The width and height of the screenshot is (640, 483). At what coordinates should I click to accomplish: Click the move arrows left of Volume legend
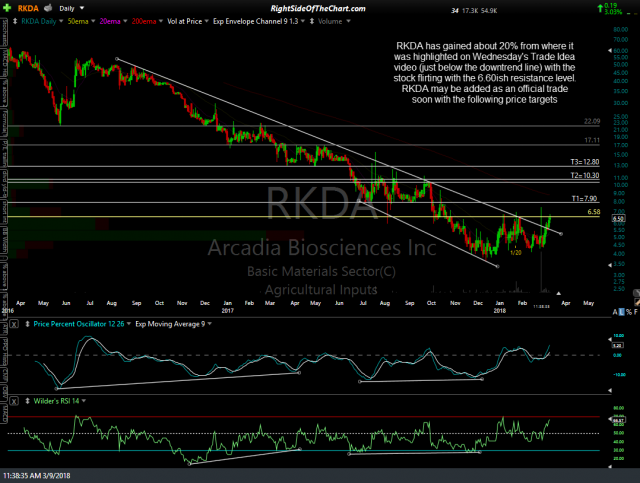pos(312,21)
